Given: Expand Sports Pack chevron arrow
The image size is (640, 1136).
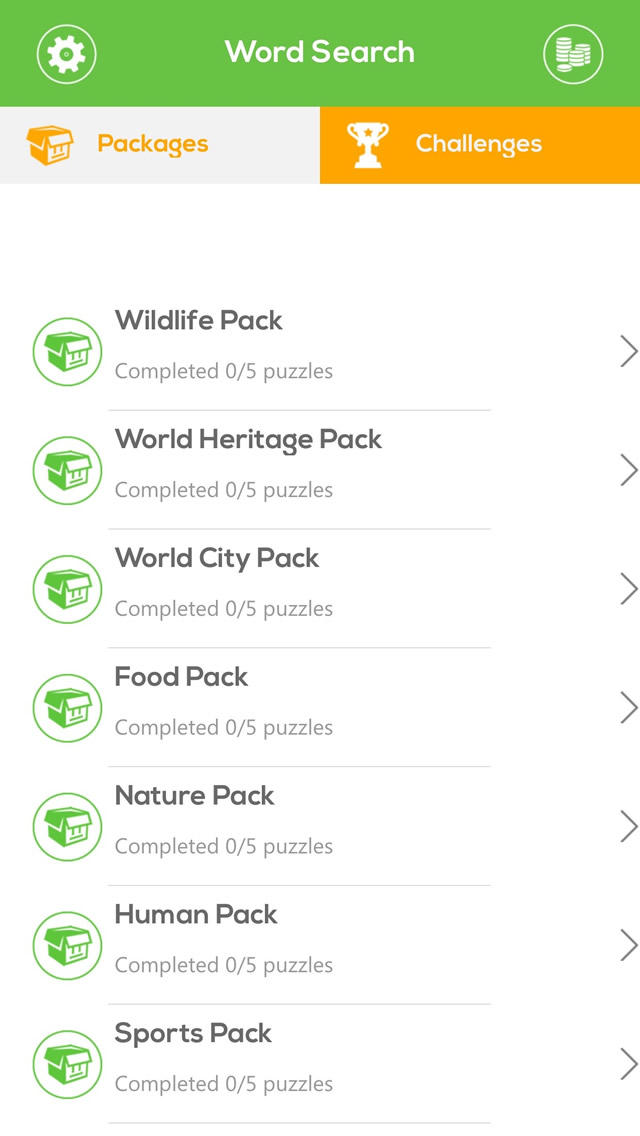Looking at the screenshot, I should (x=628, y=1064).
